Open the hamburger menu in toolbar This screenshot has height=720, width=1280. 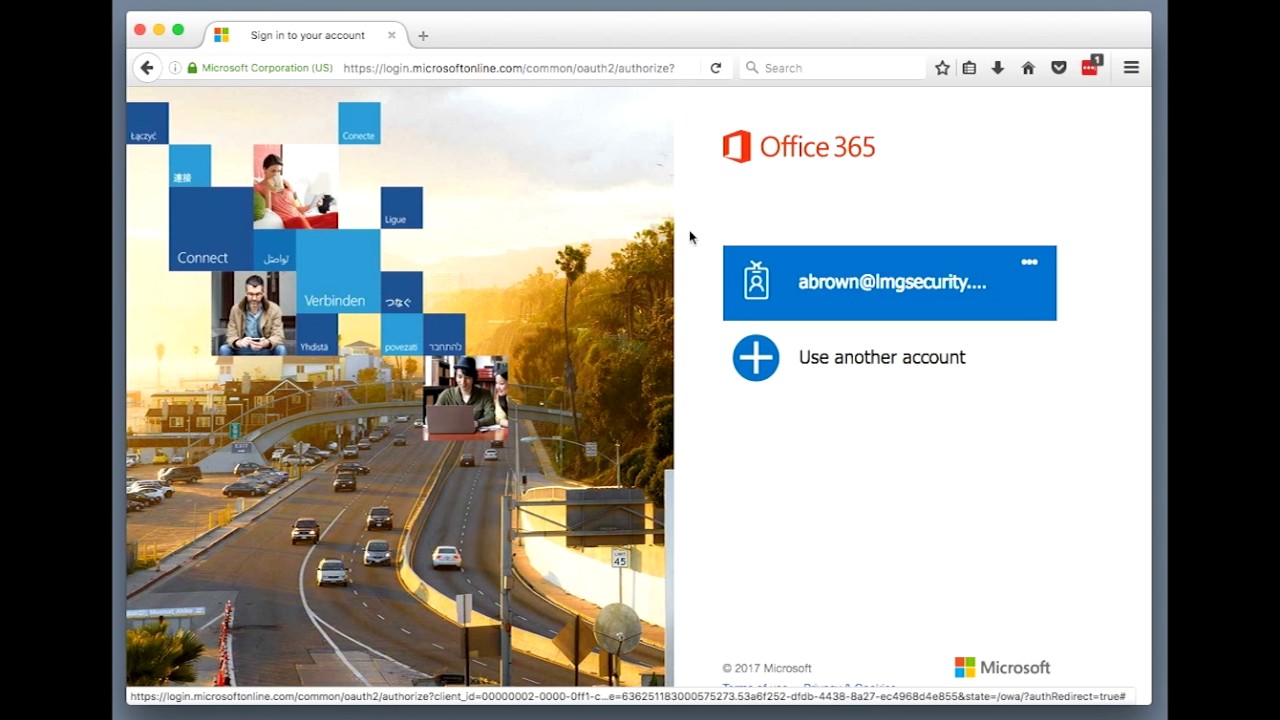[1131, 68]
